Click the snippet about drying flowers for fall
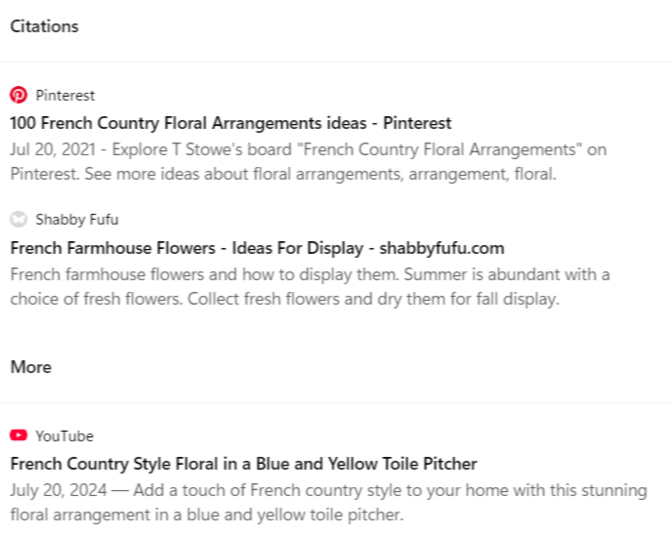 (310, 286)
